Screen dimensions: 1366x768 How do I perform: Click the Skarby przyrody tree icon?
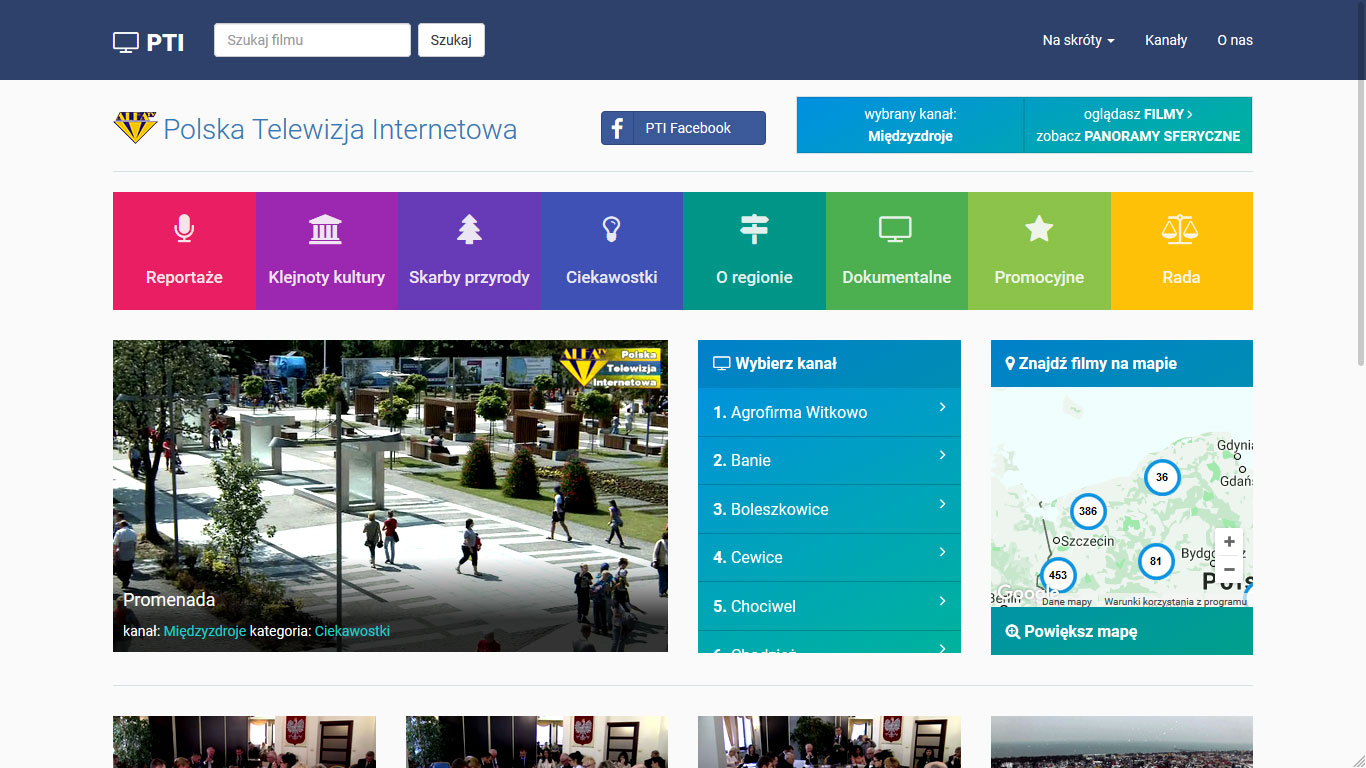469,228
